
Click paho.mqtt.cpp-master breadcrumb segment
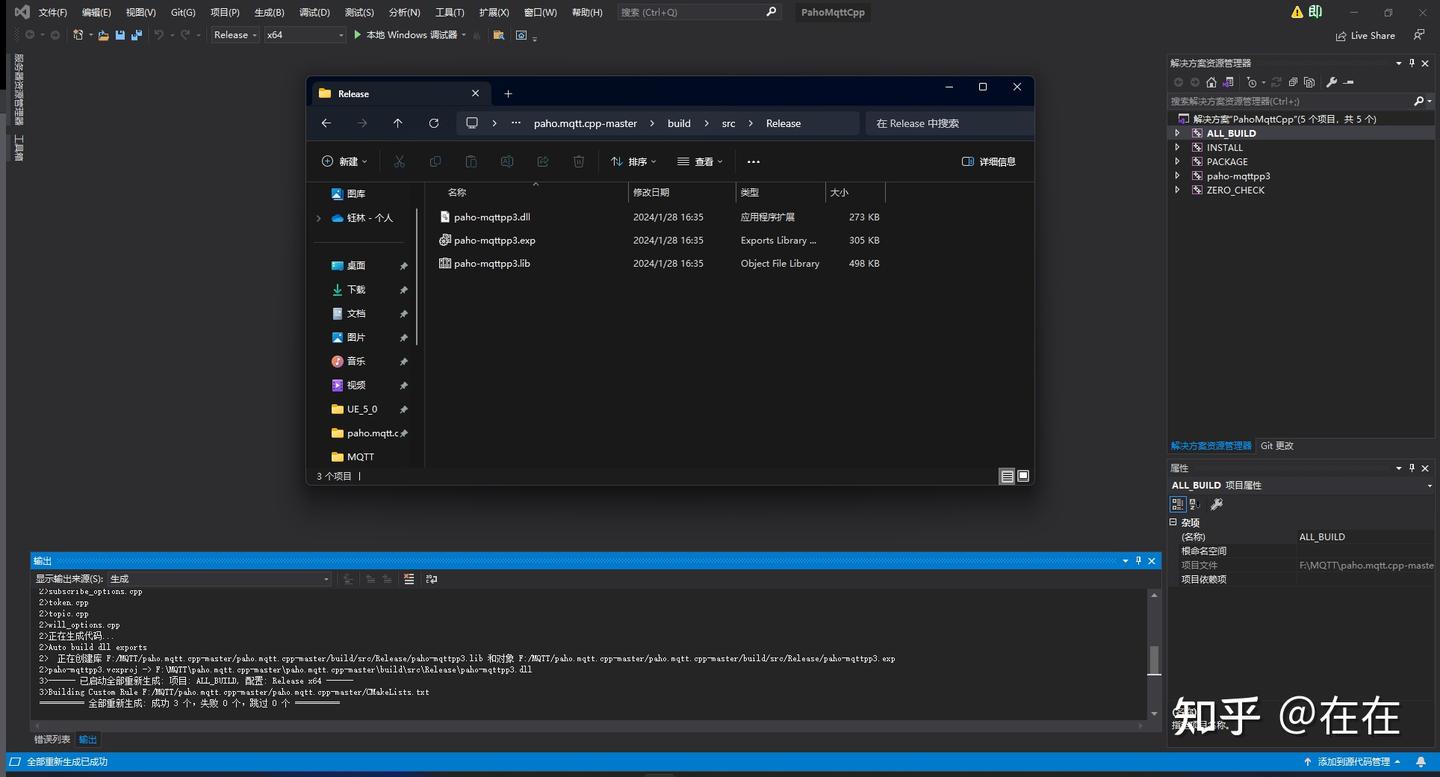[585, 124]
